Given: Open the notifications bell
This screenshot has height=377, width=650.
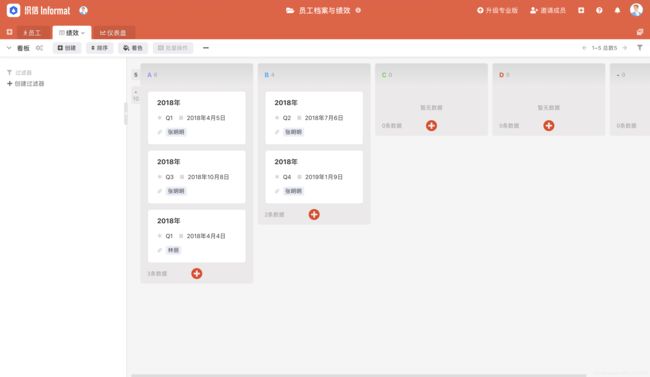Looking at the screenshot, I should click(618, 10).
